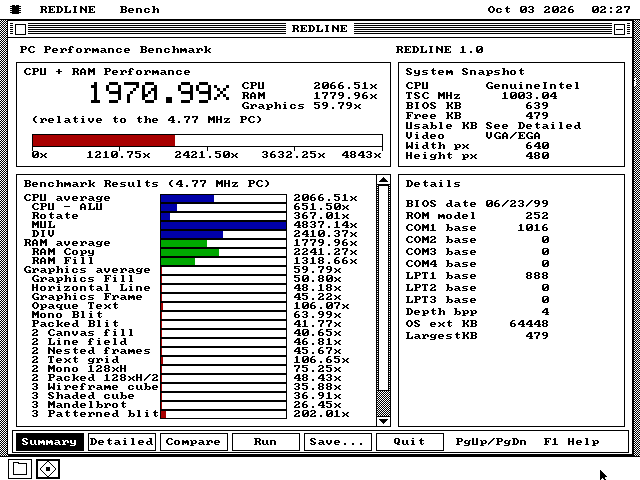Select the Rotate result row label
Viewport: 640px width, 480px height.
[55, 216]
